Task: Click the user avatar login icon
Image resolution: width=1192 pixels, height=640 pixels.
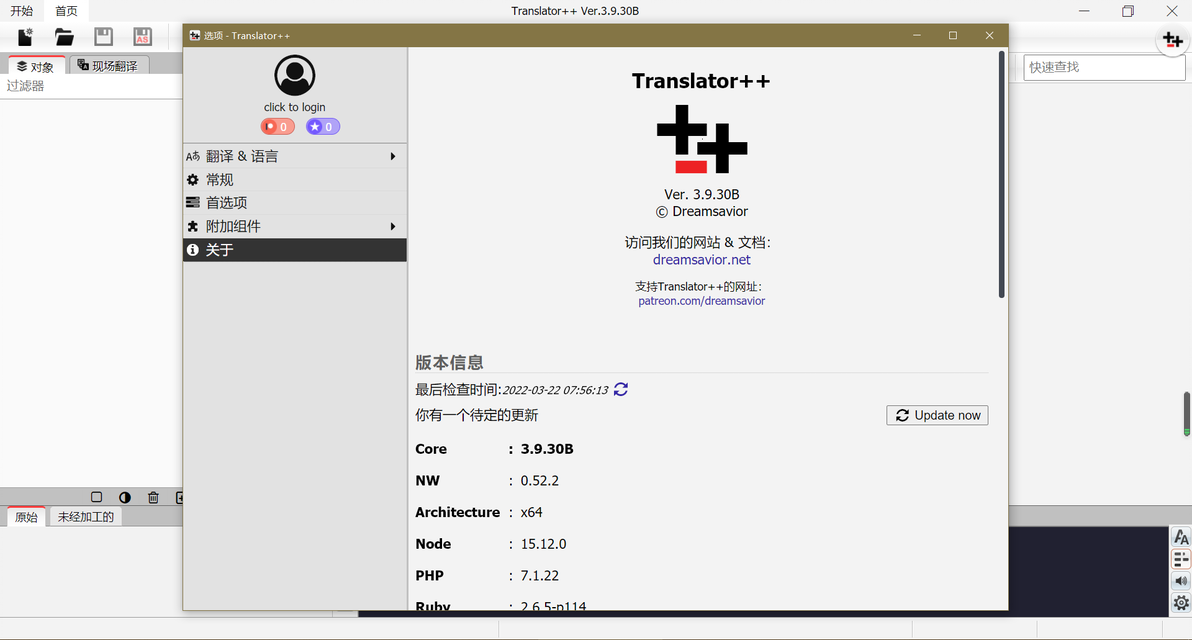Action: coord(295,75)
